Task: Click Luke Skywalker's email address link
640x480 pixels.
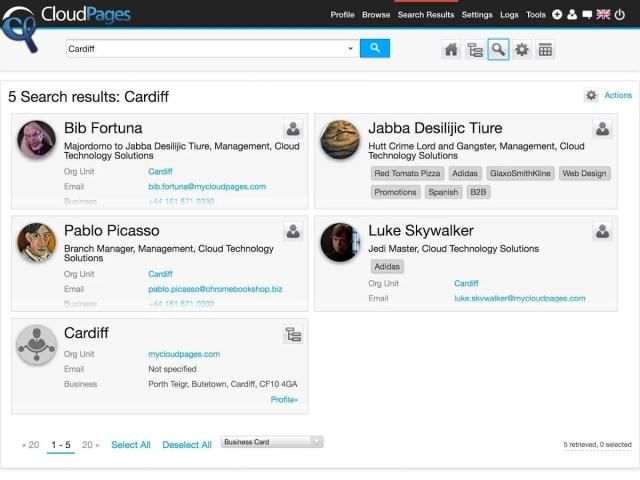Action: tap(519, 298)
